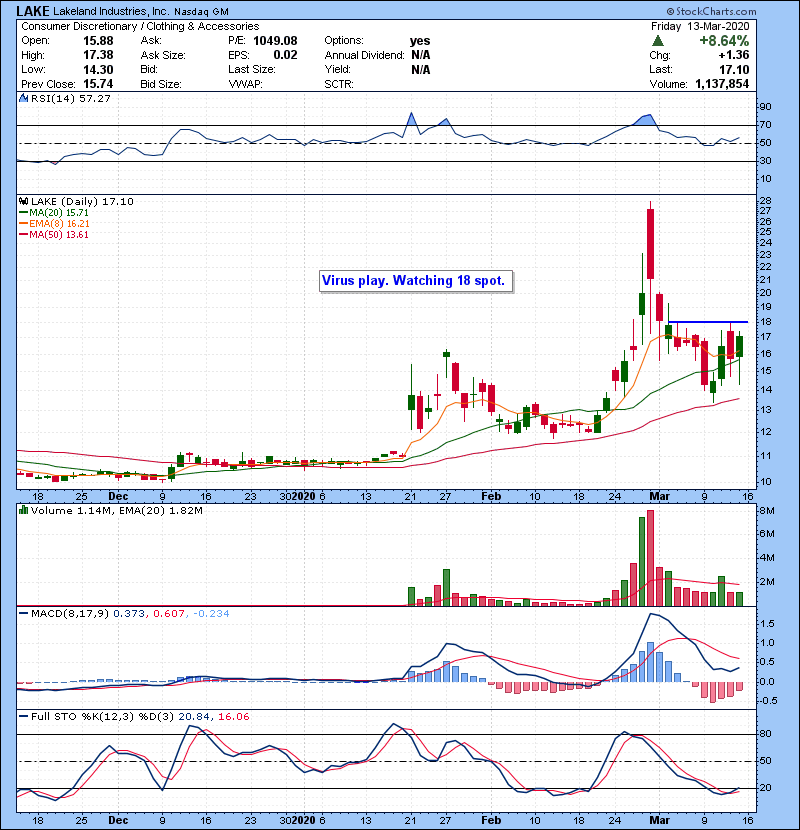Click the Volume 1.14M, EMA(20) 1.82M label
The width and height of the screenshot is (800, 830).
click(116, 511)
